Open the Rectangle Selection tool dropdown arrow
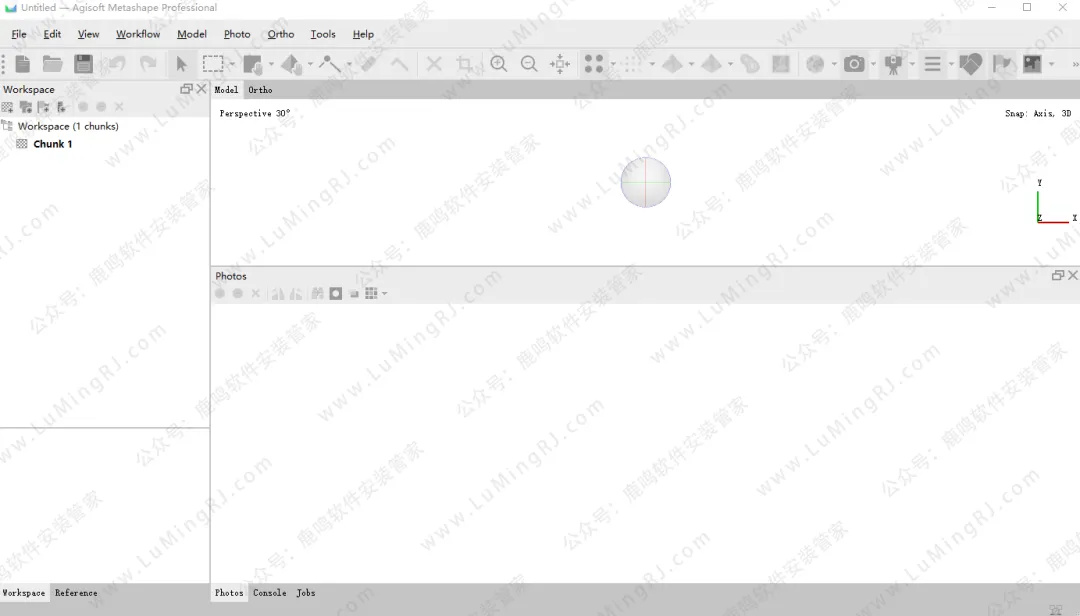Image resolution: width=1080 pixels, height=616 pixels. (232, 64)
